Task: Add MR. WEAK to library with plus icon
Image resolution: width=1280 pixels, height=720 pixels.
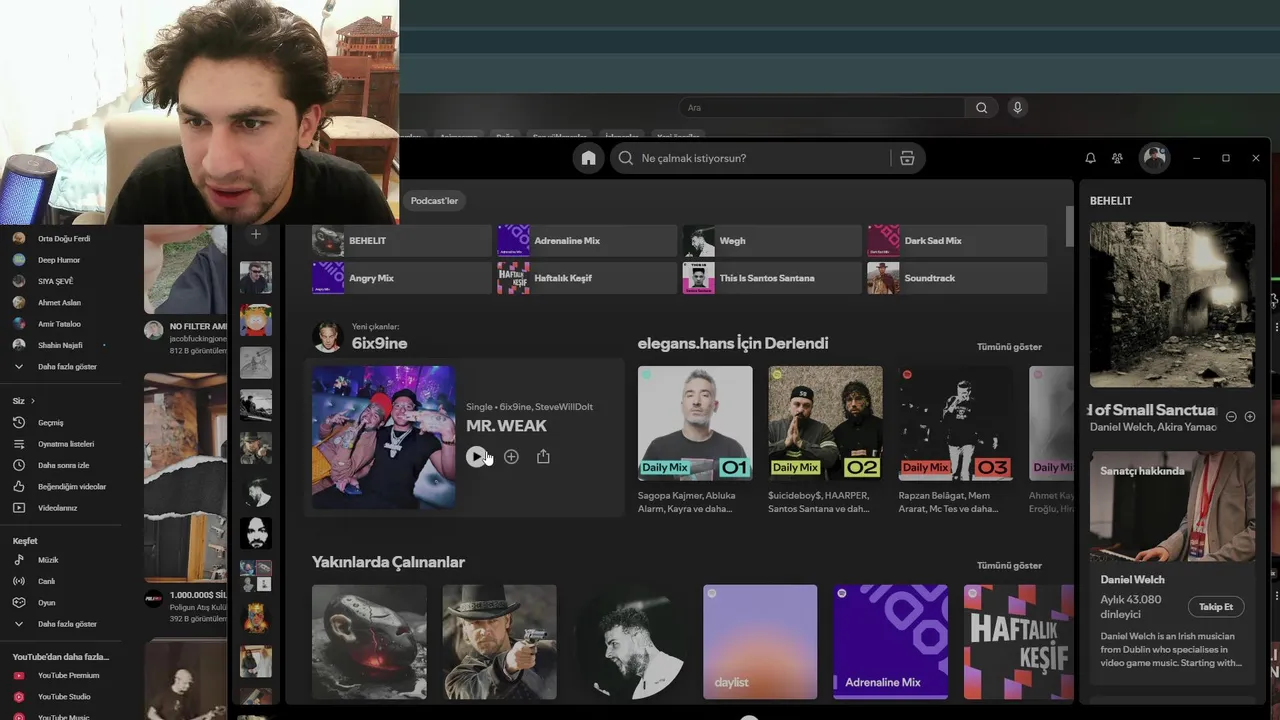Action: 511,456
